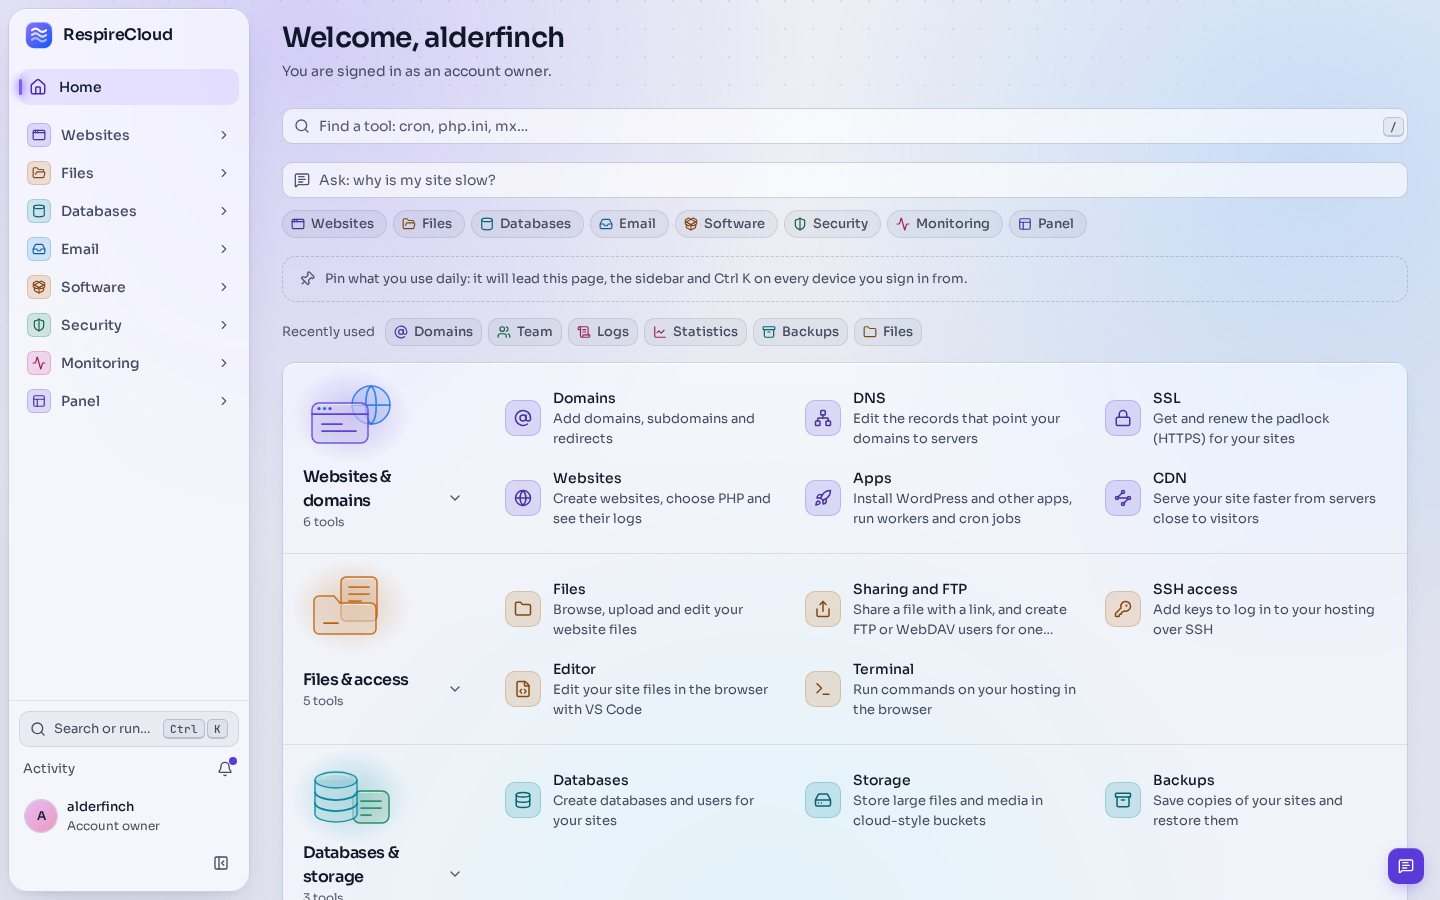Image resolution: width=1440 pixels, height=900 pixels.
Task: Filter tools by the Monitoring chip
Action: pos(944,224)
